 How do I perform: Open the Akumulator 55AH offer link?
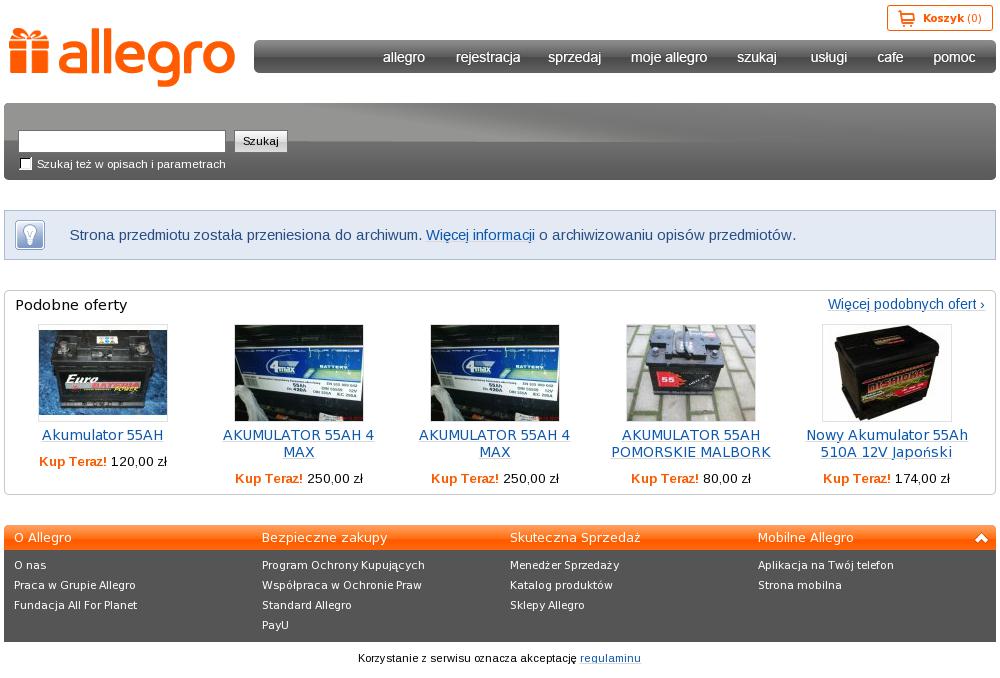coord(103,435)
